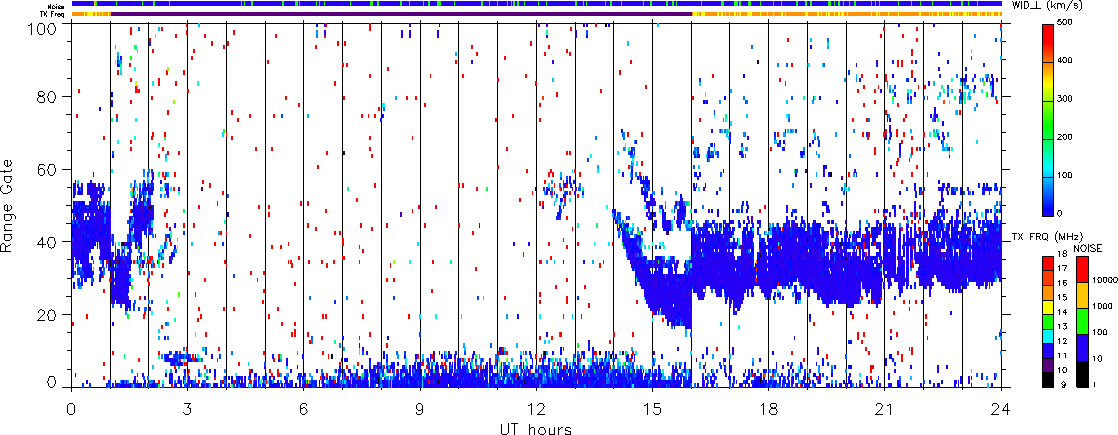Image resolution: width=1118 pixels, height=435 pixels.
Task: Click the '300' label on the width color bar
Action: pos(1065,99)
